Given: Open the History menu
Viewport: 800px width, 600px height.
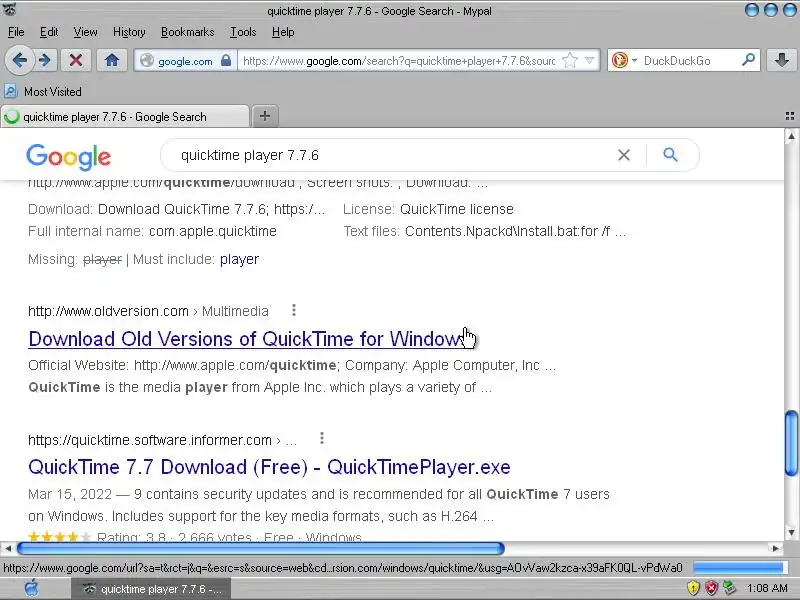Looking at the screenshot, I should click(x=129, y=32).
